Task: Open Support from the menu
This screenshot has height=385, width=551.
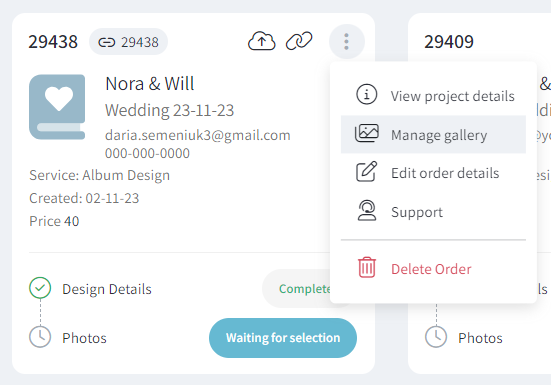Action: point(433,212)
